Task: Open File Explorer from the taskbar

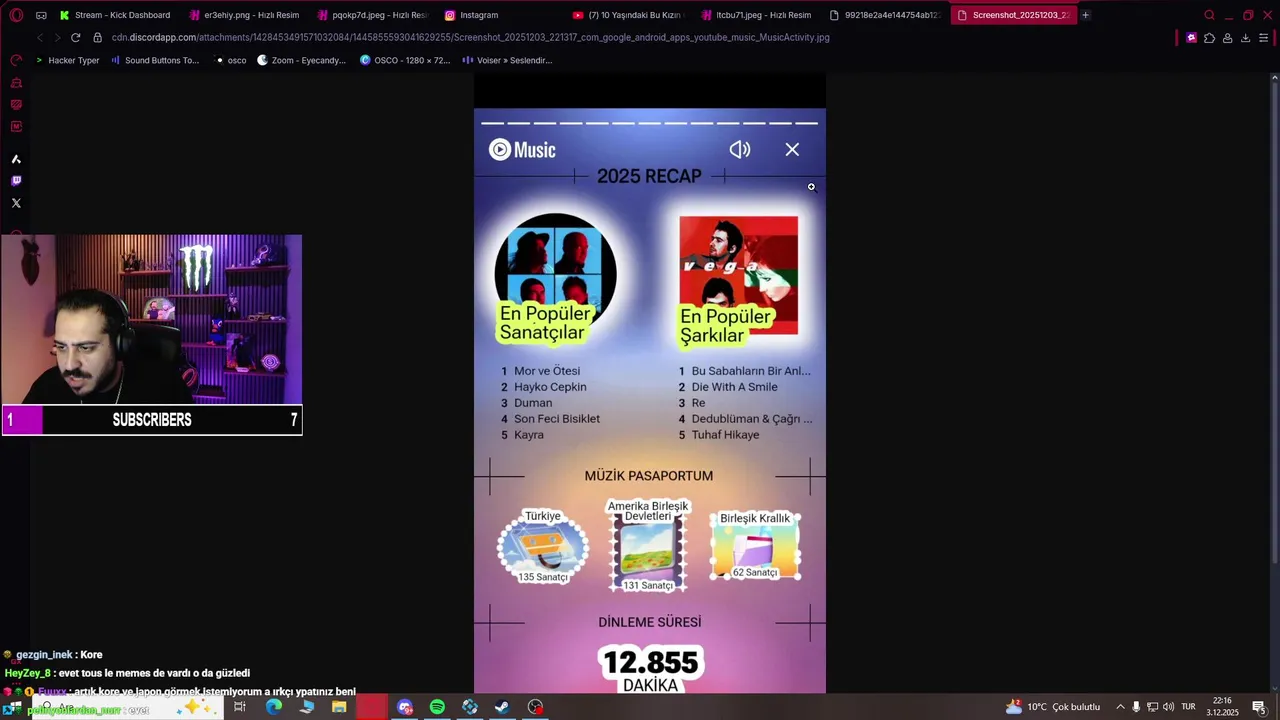Action: 339,707
